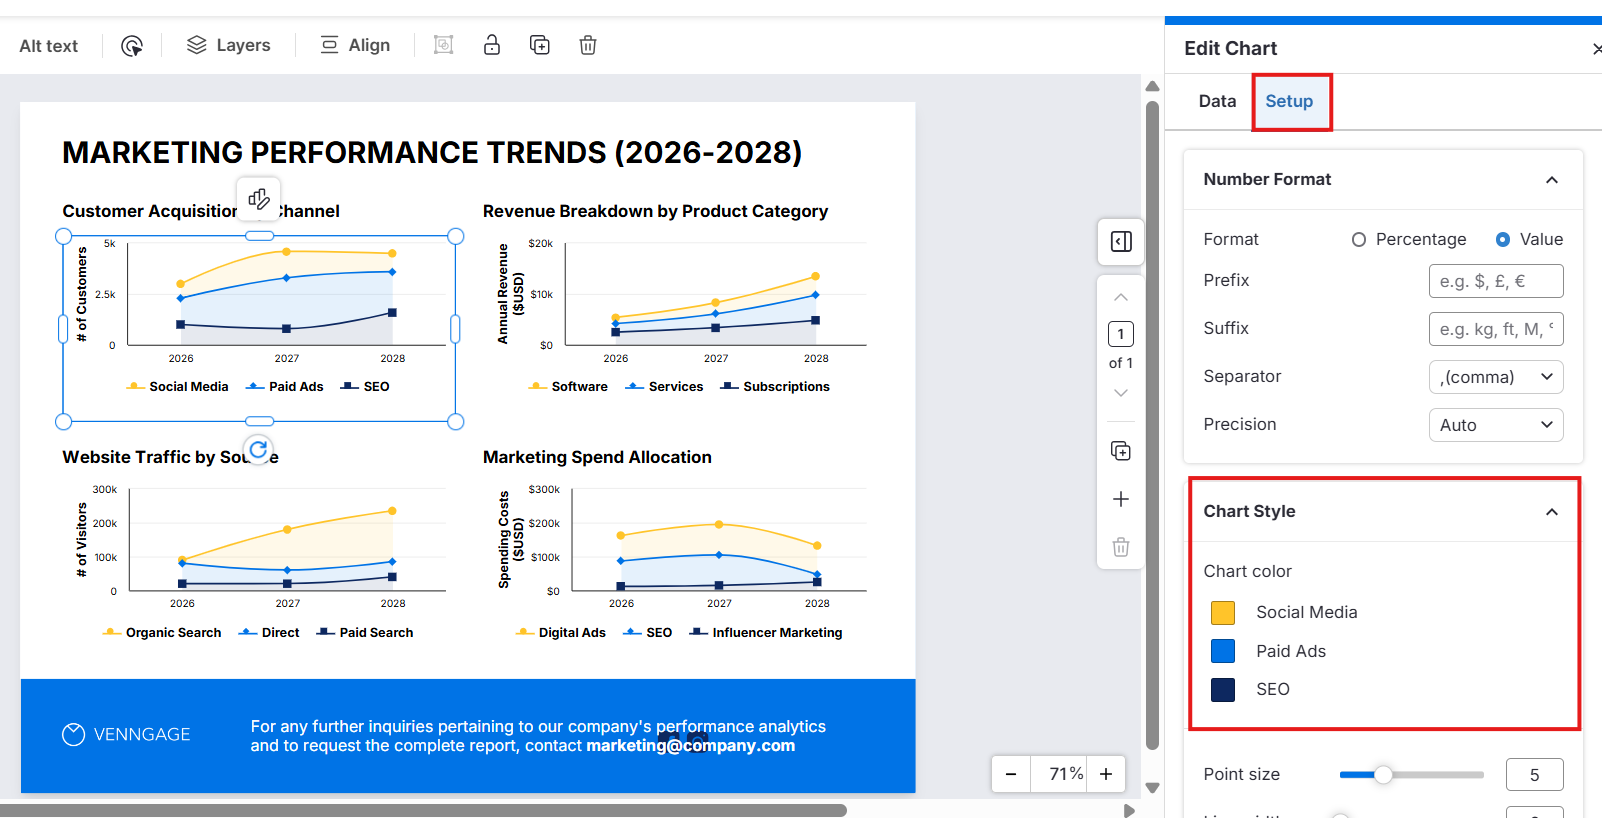Click the rotate handle below the selected chart
This screenshot has height=818, width=1602.
coord(259,450)
